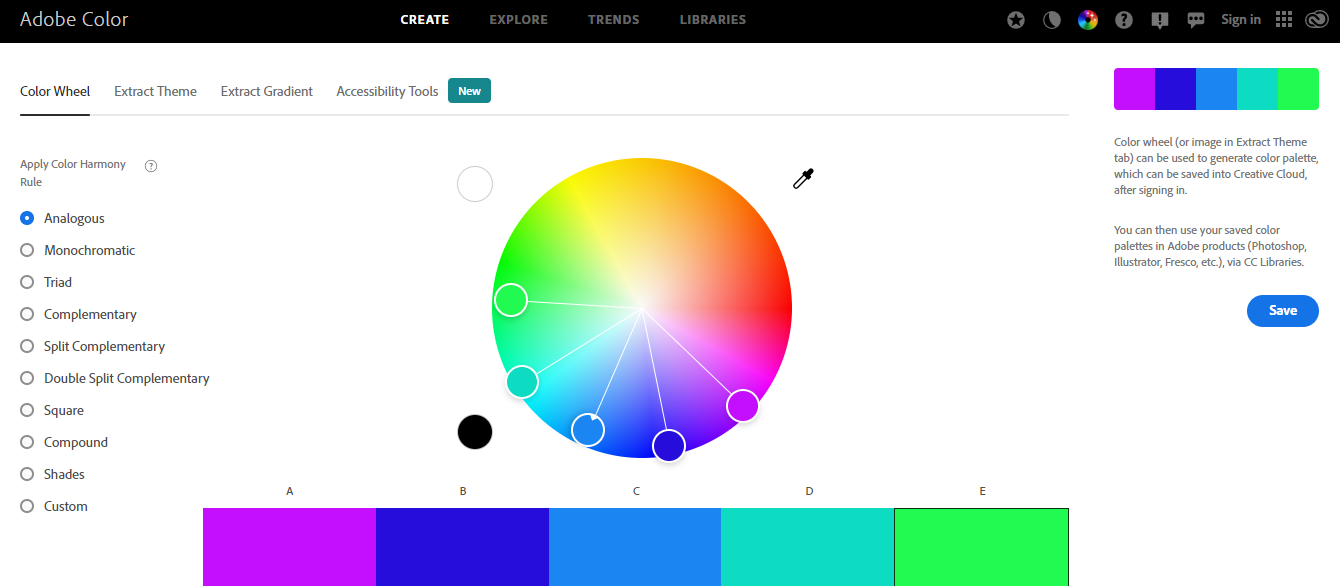Click the Save button
The image size is (1340, 586).
click(1282, 311)
